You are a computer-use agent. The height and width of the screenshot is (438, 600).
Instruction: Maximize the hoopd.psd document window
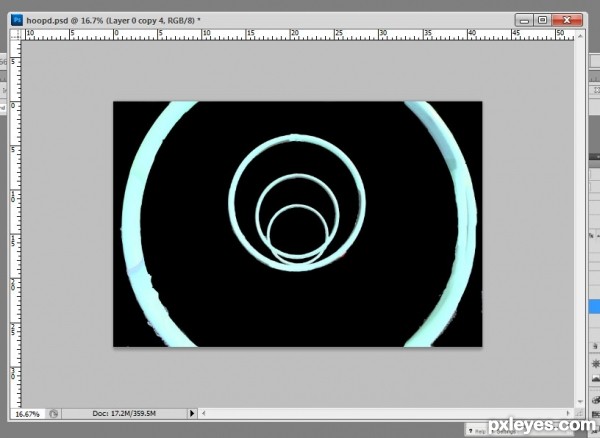pyautogui.click(x=542, y=20)
